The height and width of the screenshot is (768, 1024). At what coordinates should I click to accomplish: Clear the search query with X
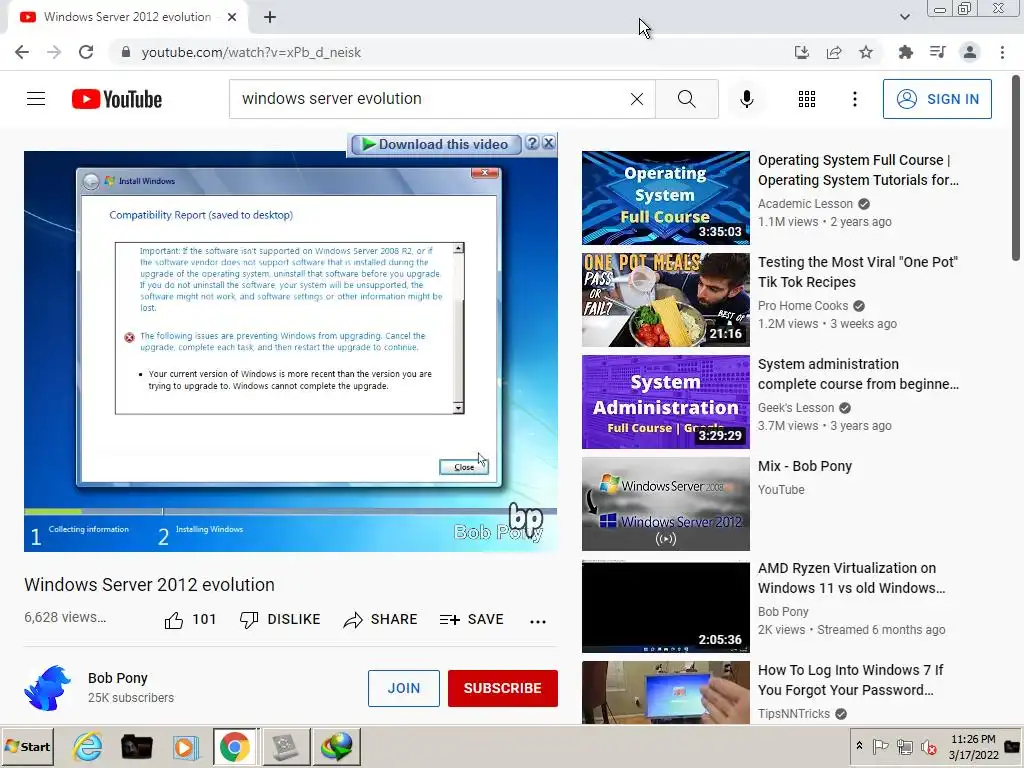637,99
